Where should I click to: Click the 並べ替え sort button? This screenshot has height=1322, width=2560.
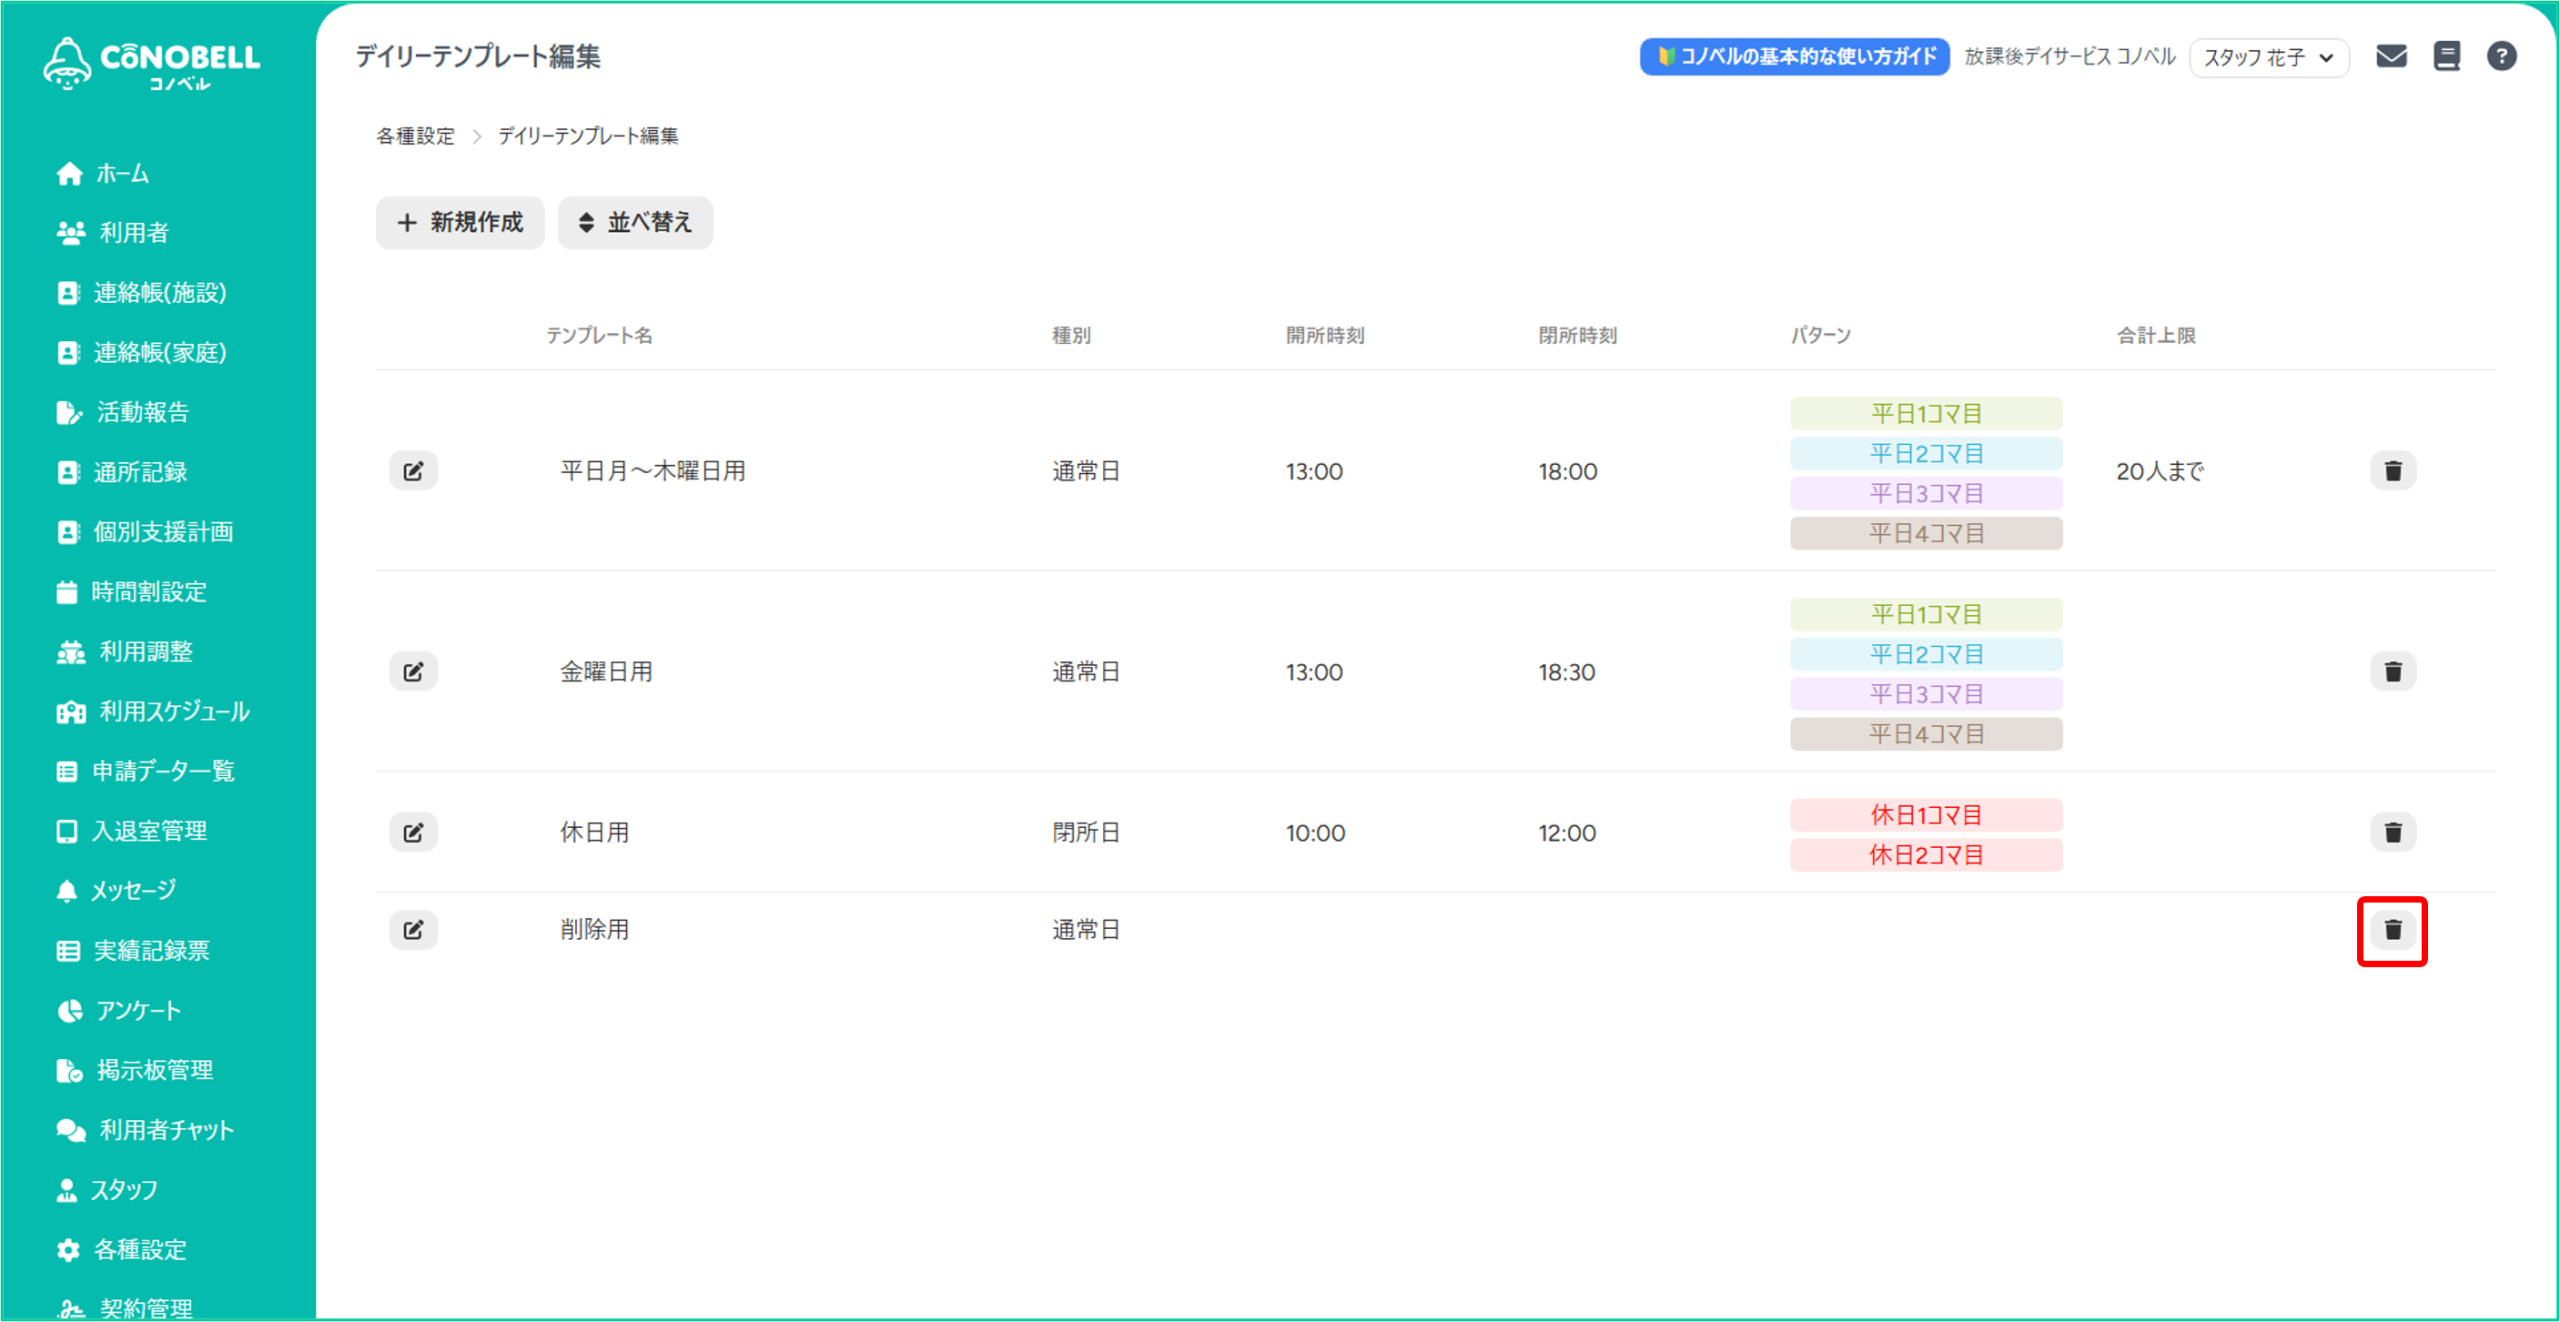635,222
